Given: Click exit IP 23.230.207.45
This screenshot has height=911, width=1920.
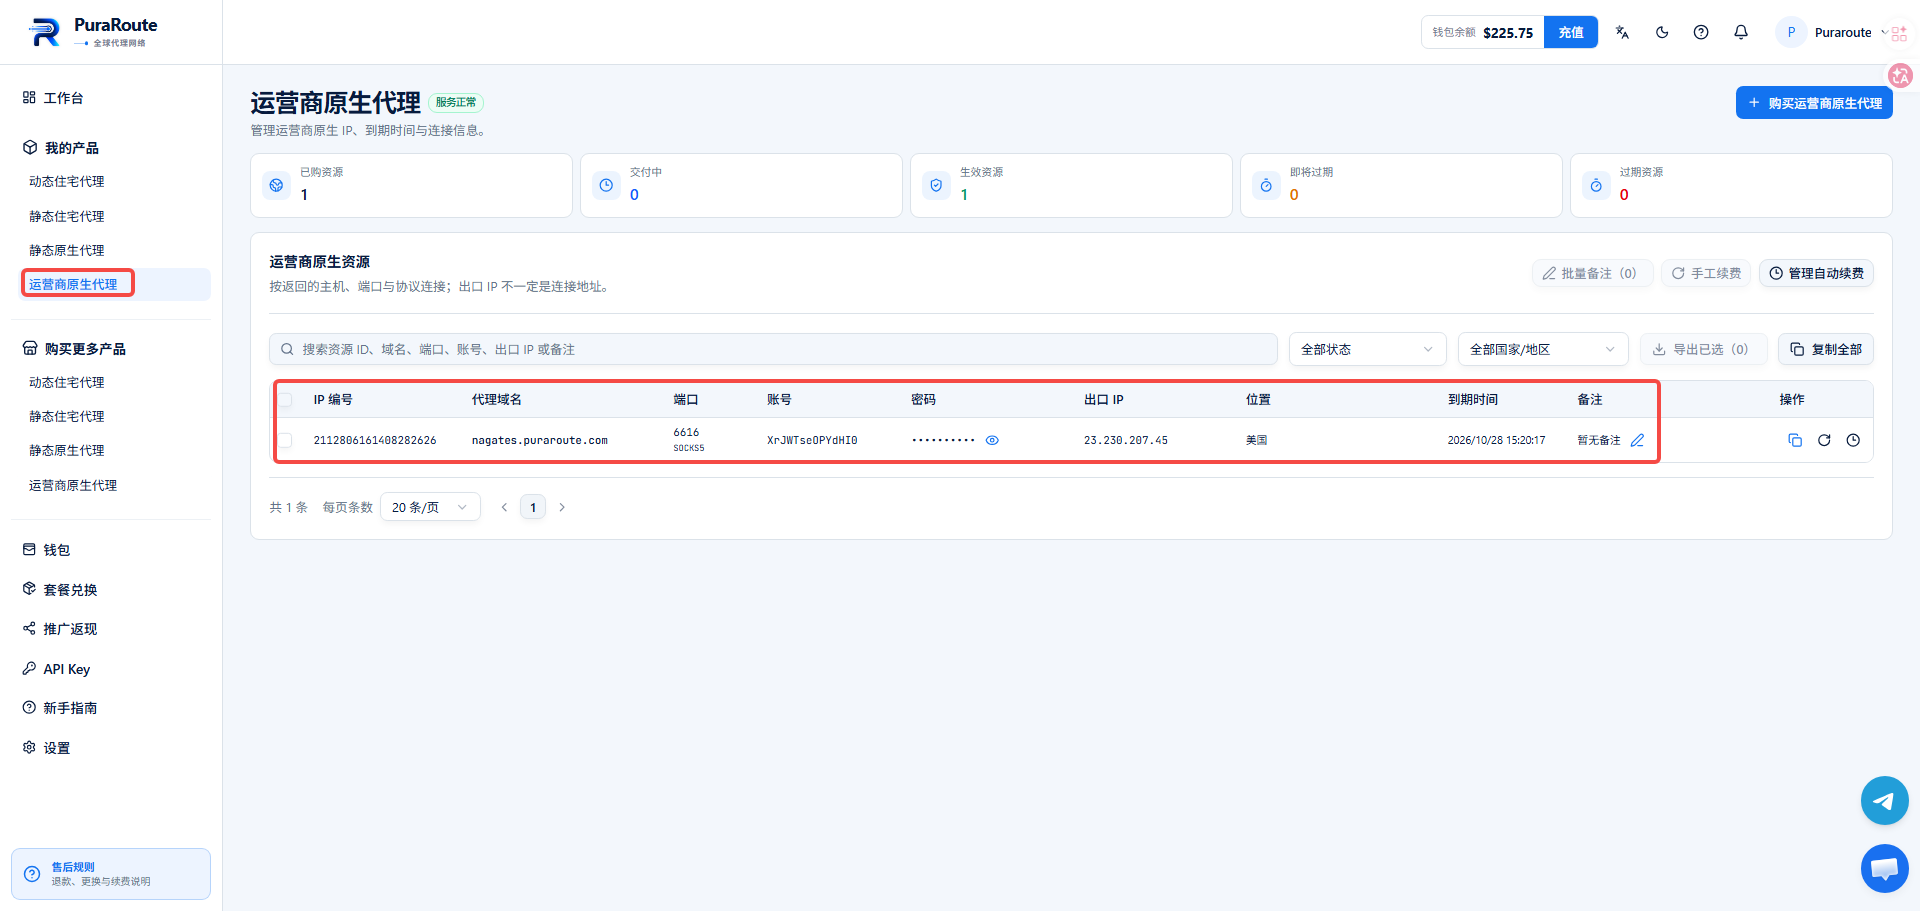Looking at the screenshot, I should (1126, 440).
